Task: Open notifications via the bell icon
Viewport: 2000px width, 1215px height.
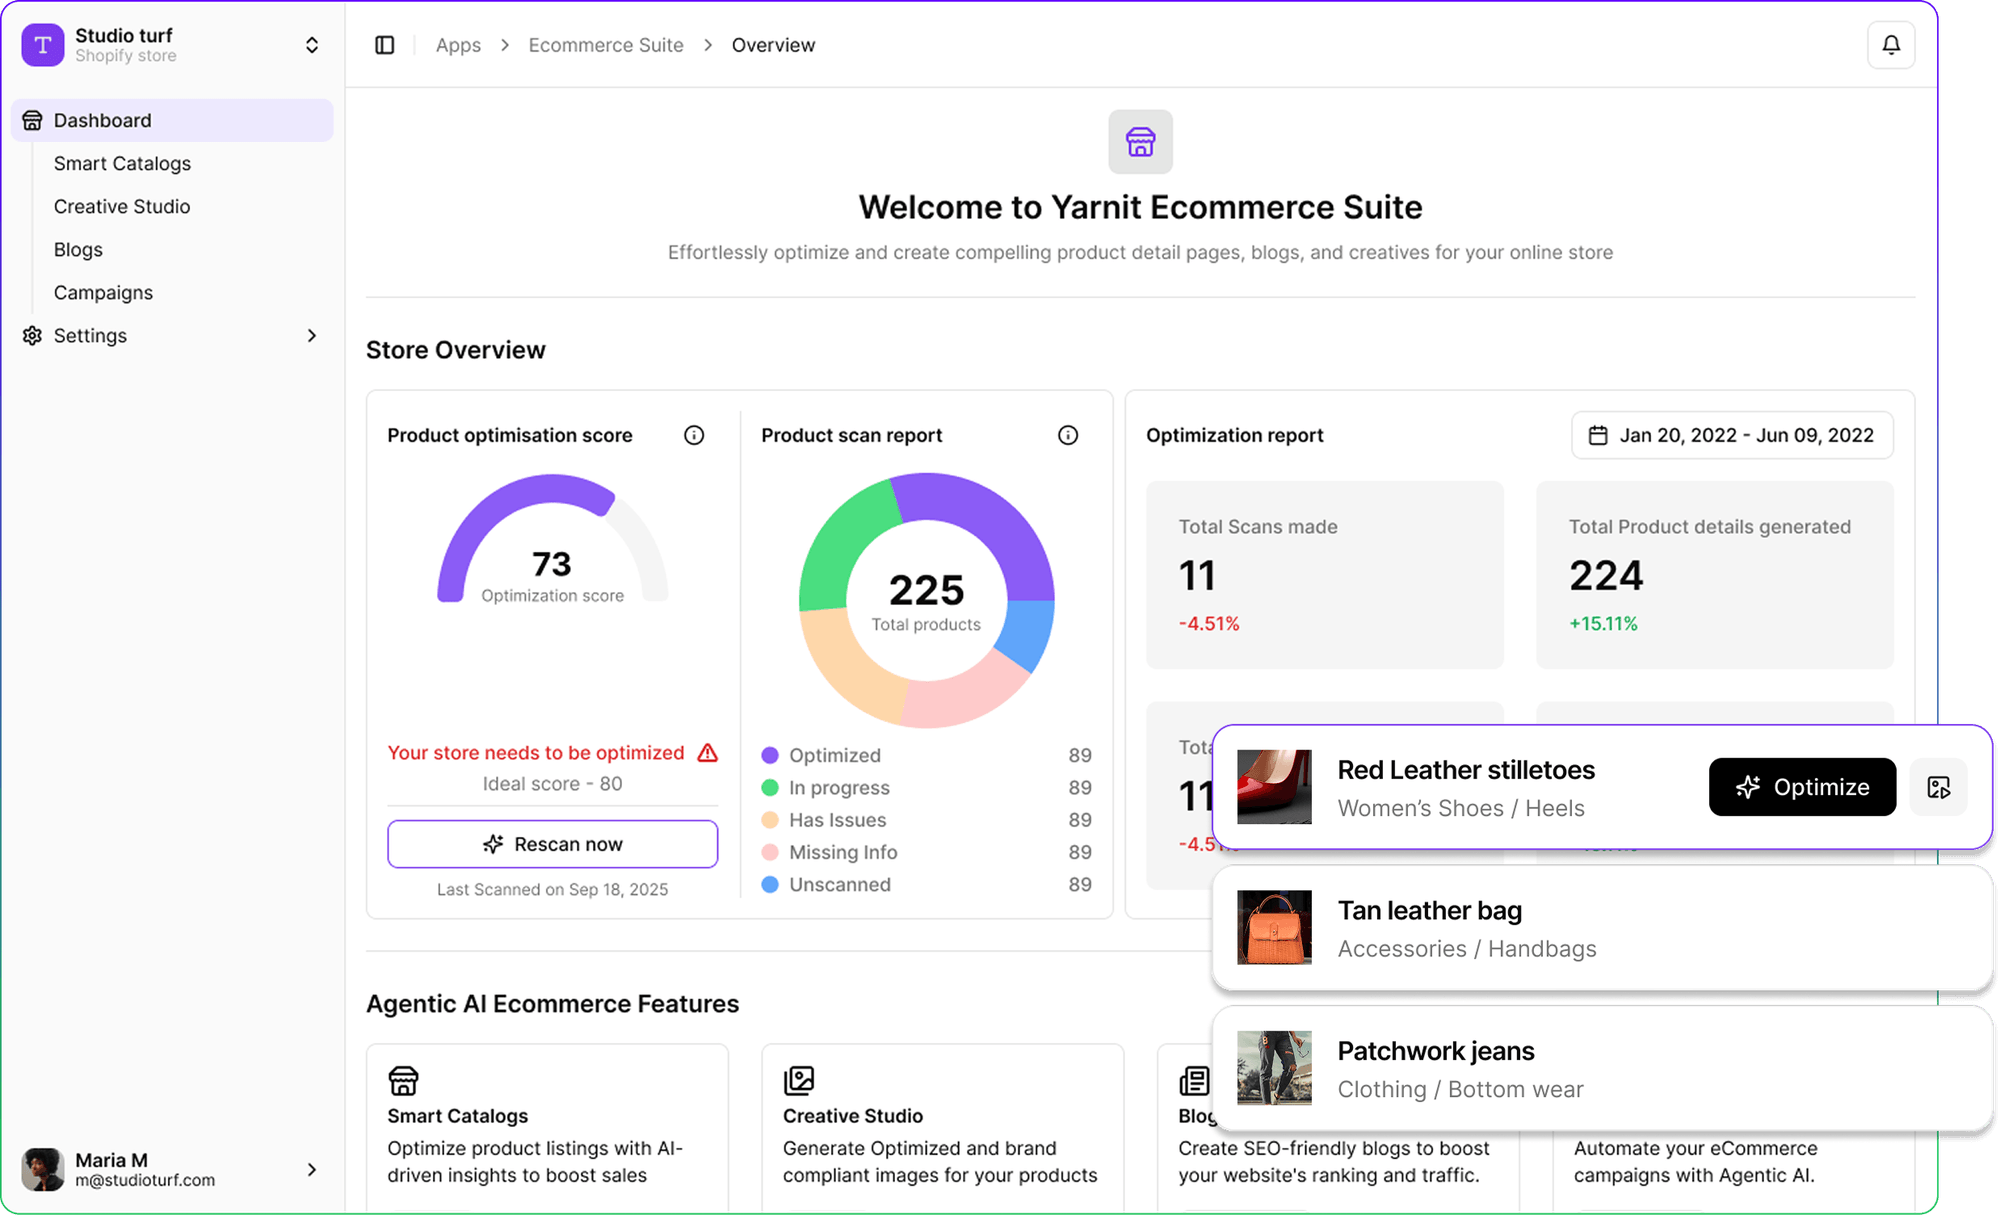Action: pyautogui.click(x=1890, y=44)
